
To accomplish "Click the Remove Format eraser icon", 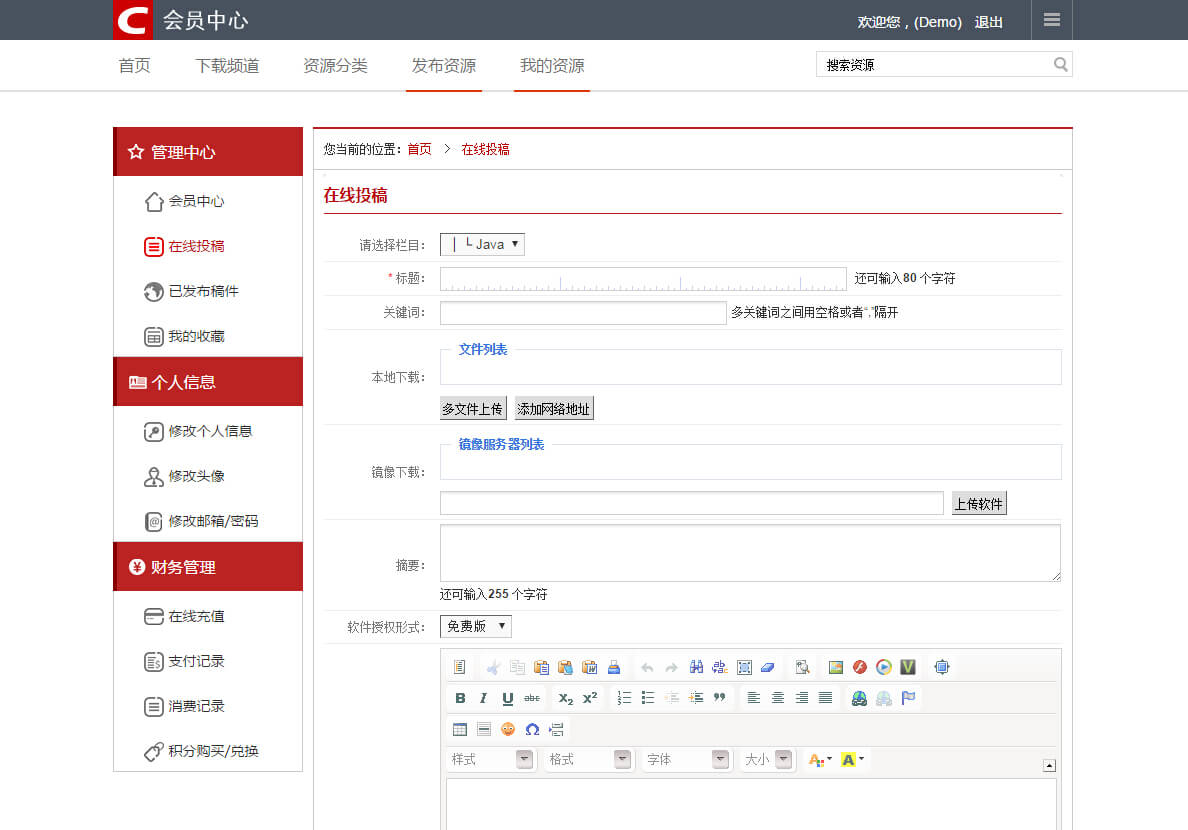I will point(768,667).
